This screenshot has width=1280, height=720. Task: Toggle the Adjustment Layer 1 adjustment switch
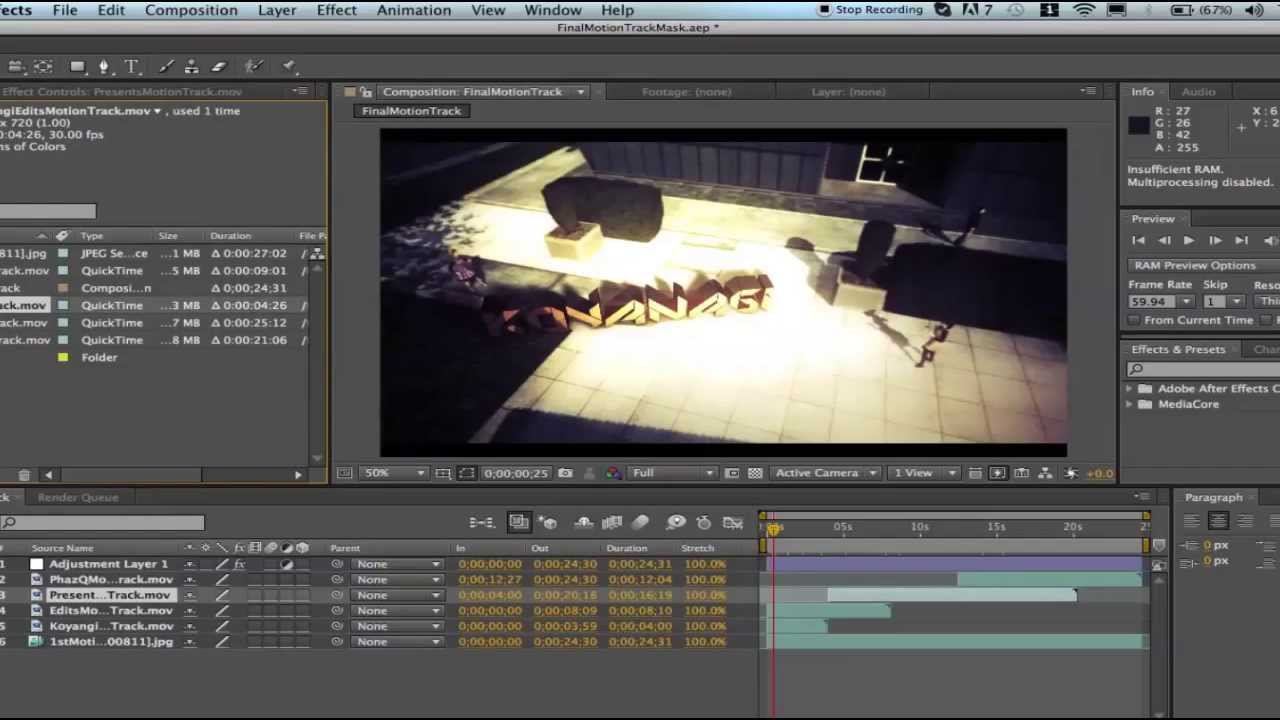(x=287, y=565)
